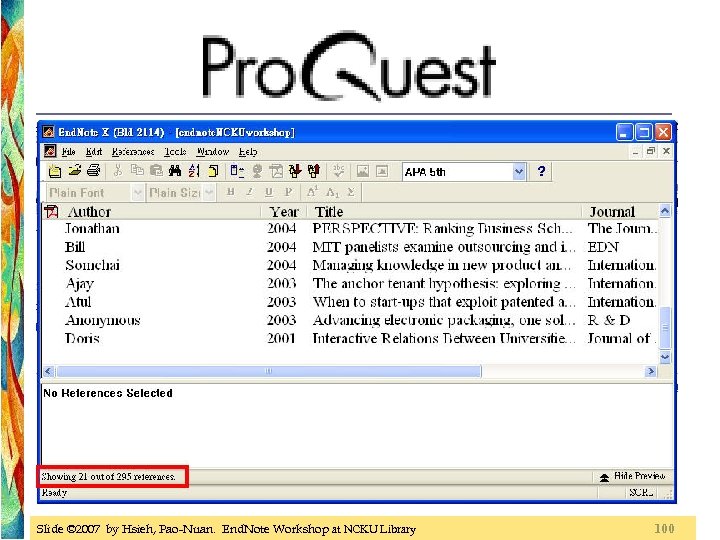720x540 pixels.
Task: Click the New Library toolbar icon
Action: pos(55,171)
